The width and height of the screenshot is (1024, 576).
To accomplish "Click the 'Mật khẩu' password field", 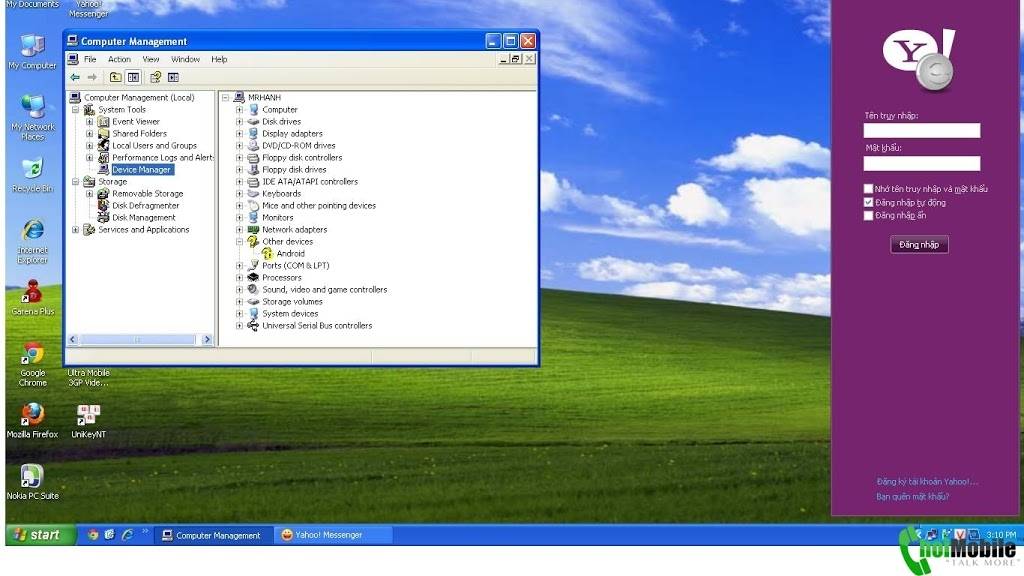I will pos(921,163).
